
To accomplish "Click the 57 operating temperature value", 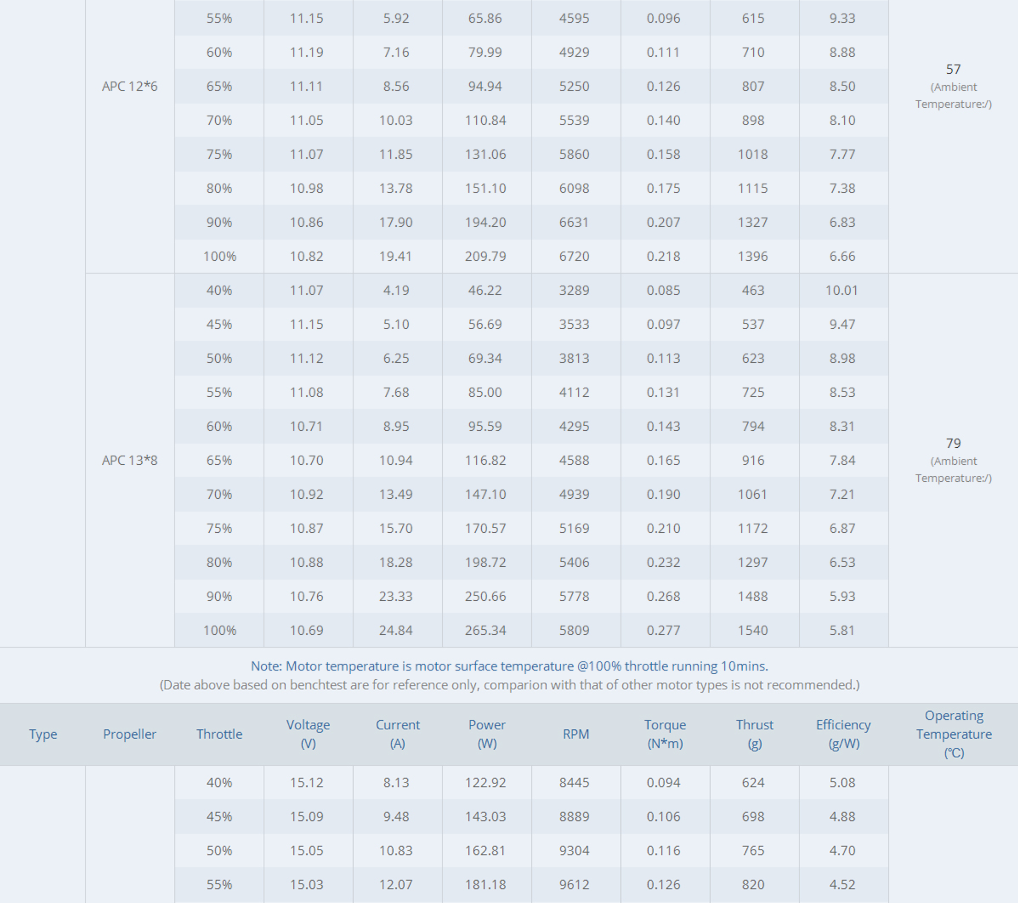I will (x=953, y=69).
